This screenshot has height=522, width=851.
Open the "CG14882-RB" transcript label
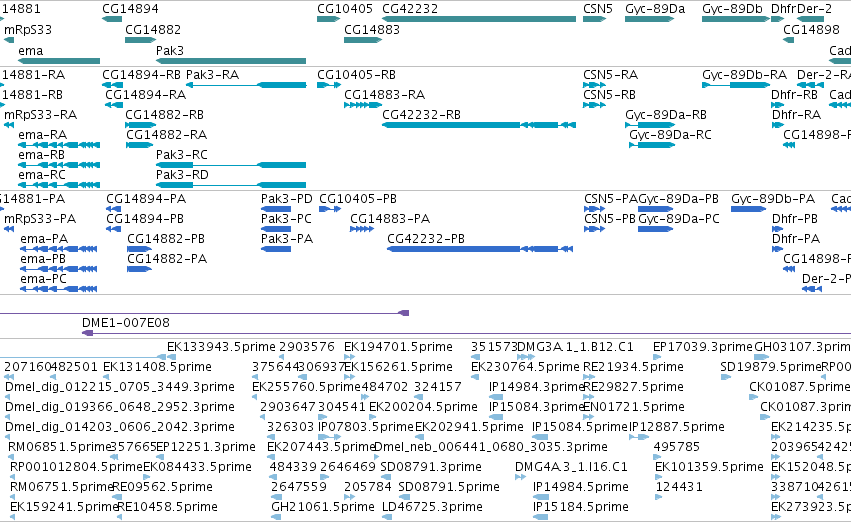point(164,114)
